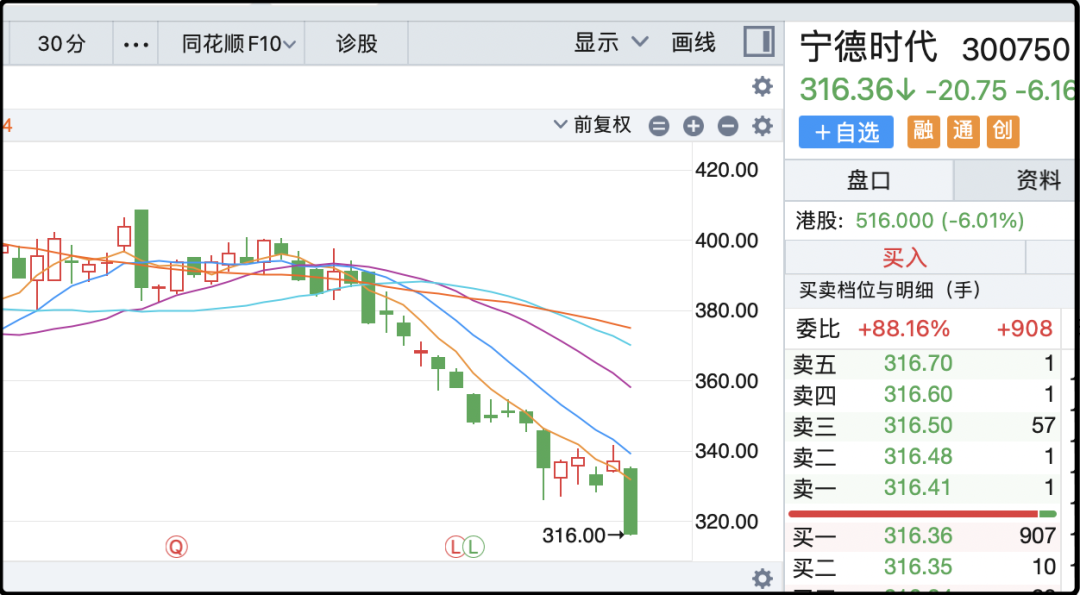Click the red L marker on chart
The height and width of the screenshot is (595, 1080).
(x=455, y=547)
